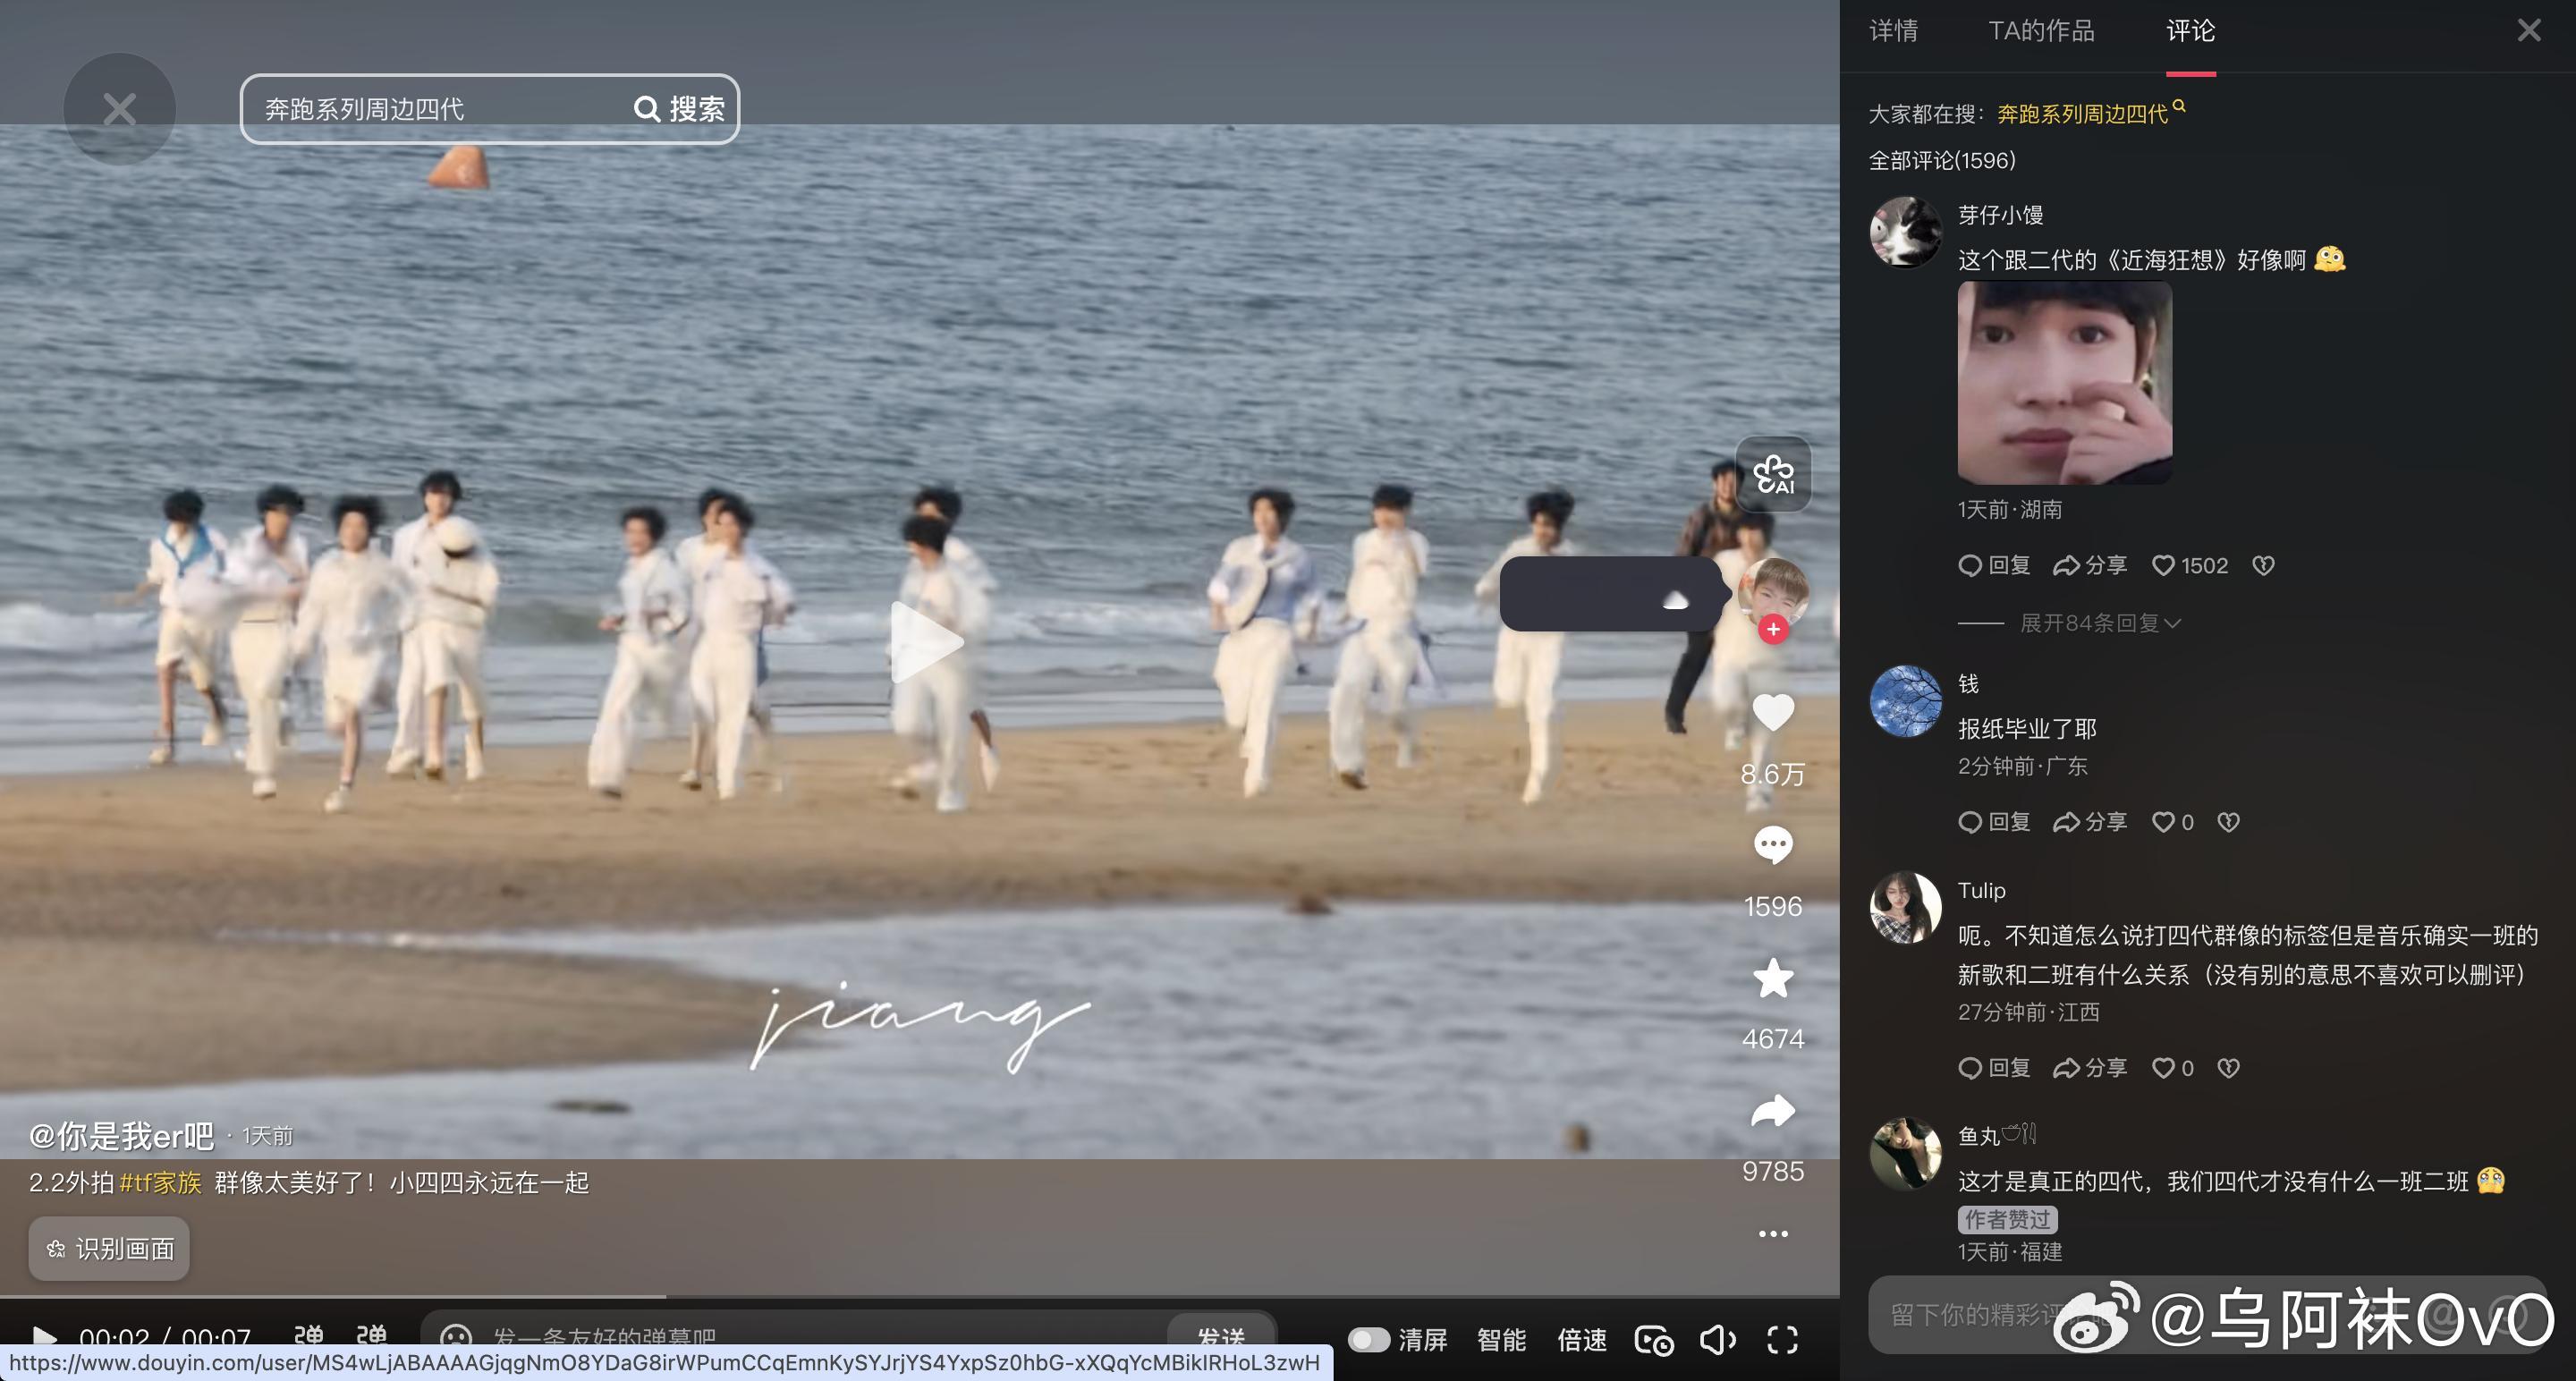Expand 84 replies under first comment
2576x1381 pixels.
2098,623
